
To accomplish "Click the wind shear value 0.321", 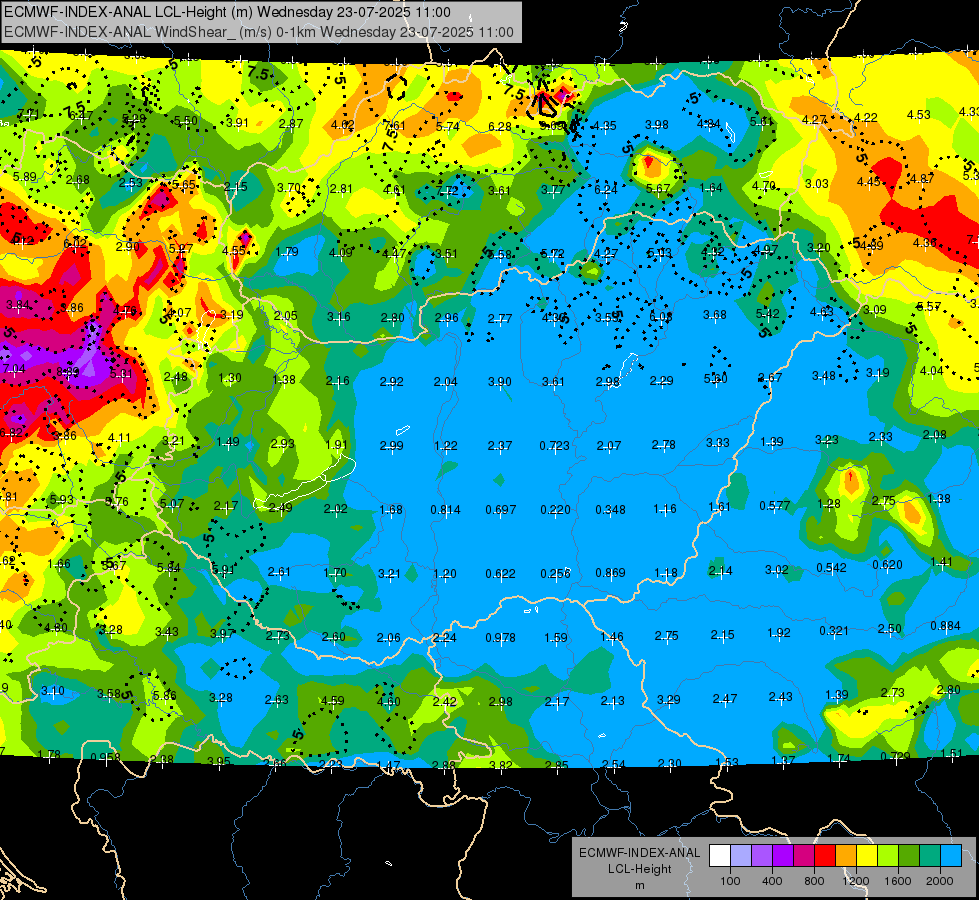I will (x=834, y=631).
